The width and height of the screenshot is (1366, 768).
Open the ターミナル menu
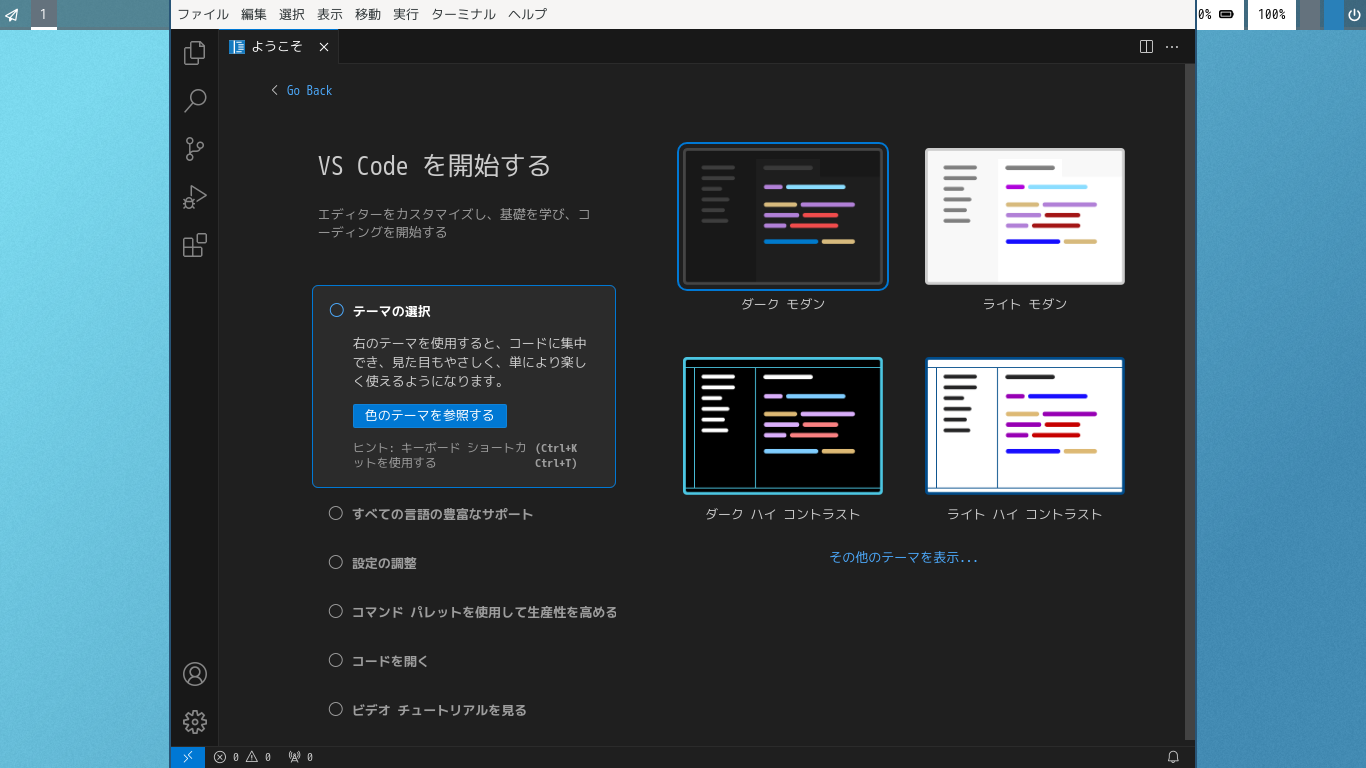[x=463, y=14]
